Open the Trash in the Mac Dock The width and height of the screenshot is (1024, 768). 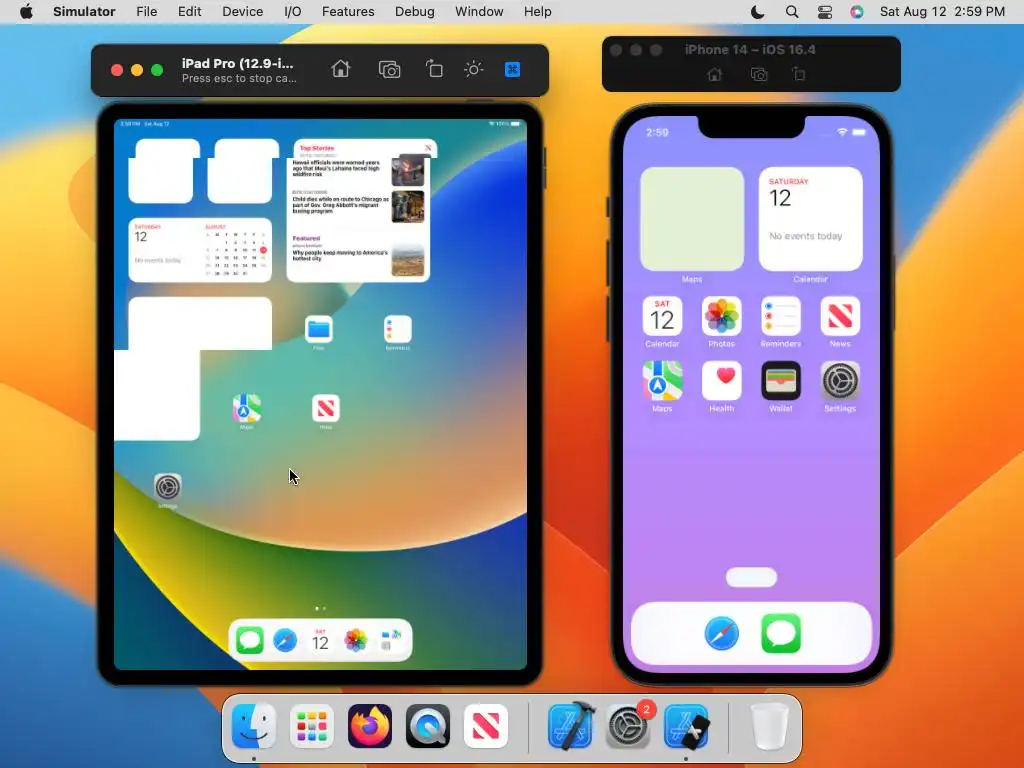pyautogui.click(x=769, y=726)
